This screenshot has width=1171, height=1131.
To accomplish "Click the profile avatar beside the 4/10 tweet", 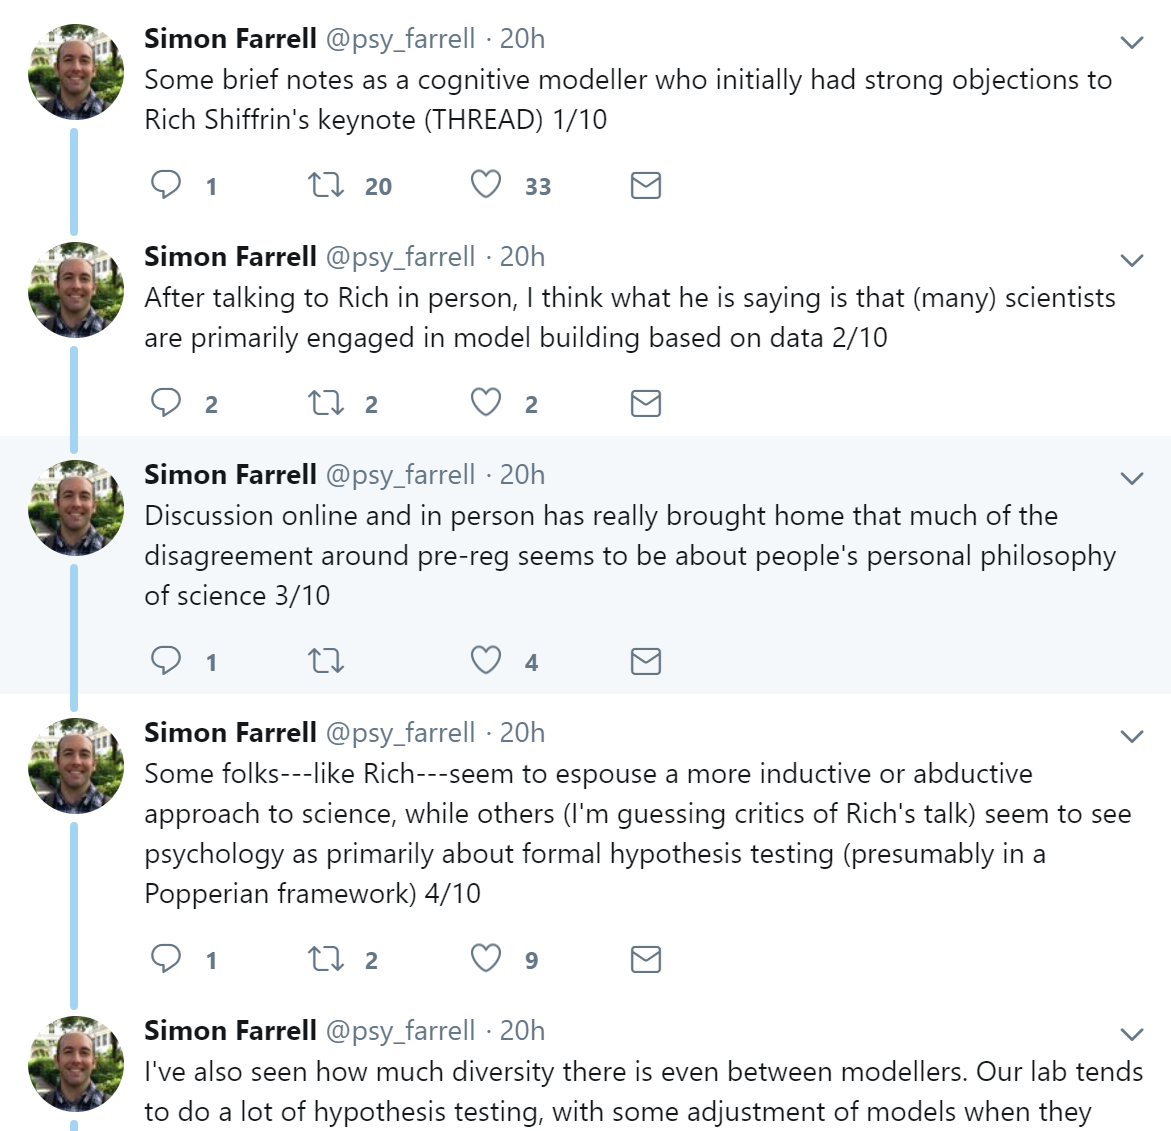I will pyautogui.click(x=76, y=765).
